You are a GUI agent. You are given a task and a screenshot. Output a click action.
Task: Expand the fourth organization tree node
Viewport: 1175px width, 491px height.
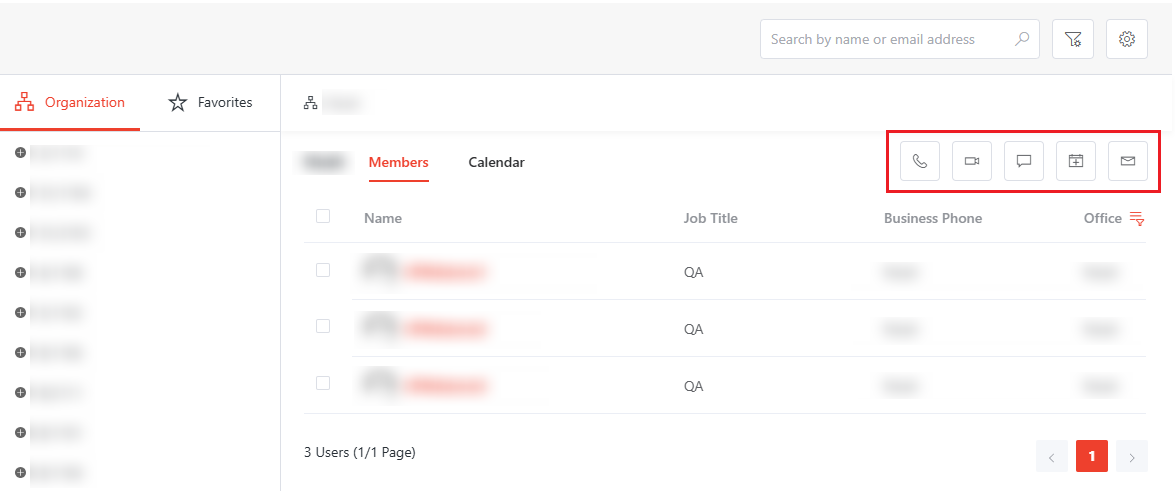click(20, 272)
